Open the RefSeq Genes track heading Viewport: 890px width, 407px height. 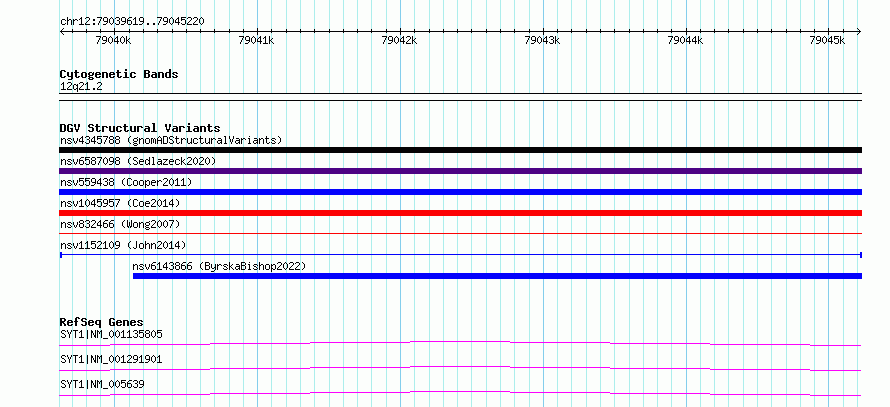102,322
